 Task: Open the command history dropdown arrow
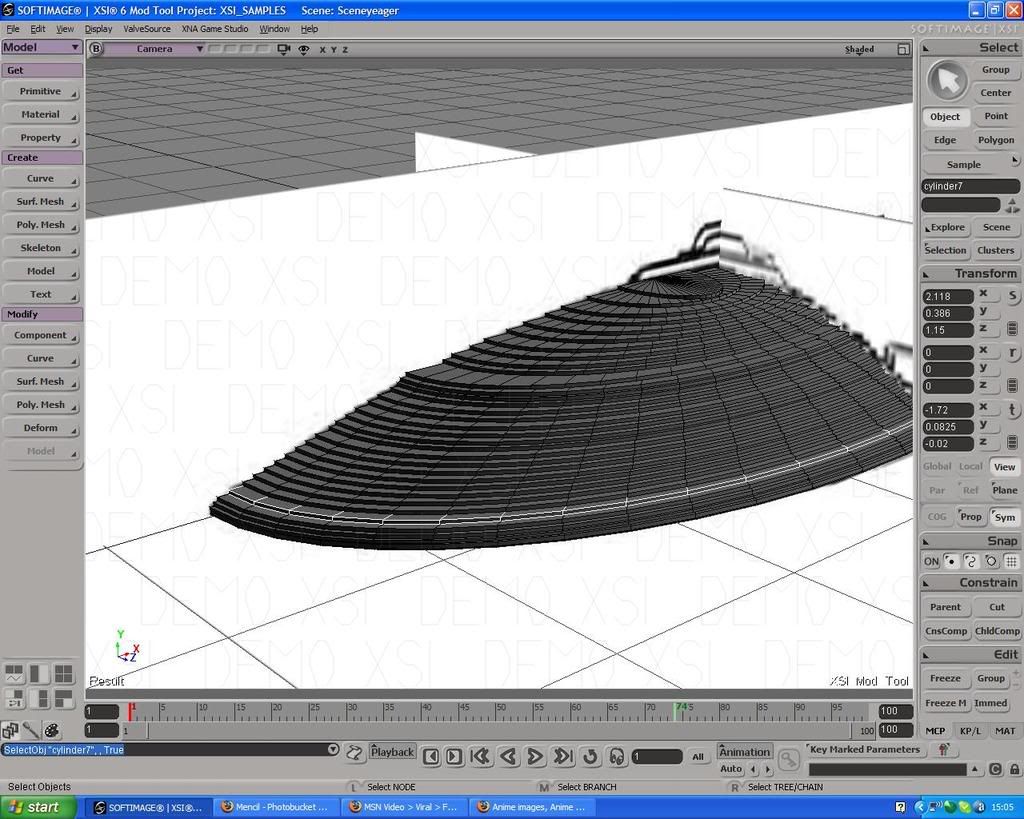coord(333,749)
